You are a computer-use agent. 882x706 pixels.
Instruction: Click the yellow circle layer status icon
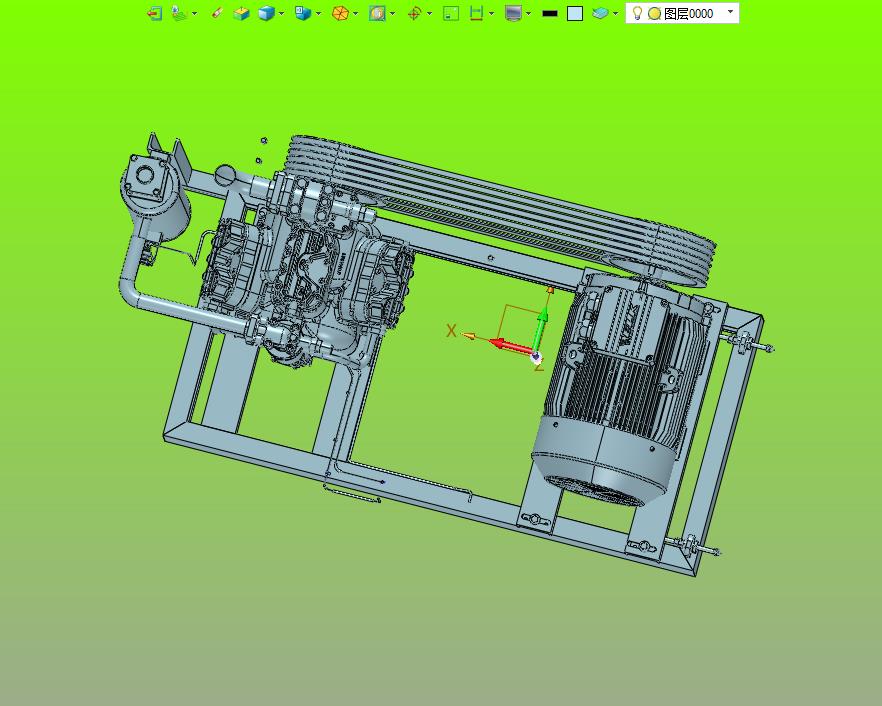(x=654, y=14)
